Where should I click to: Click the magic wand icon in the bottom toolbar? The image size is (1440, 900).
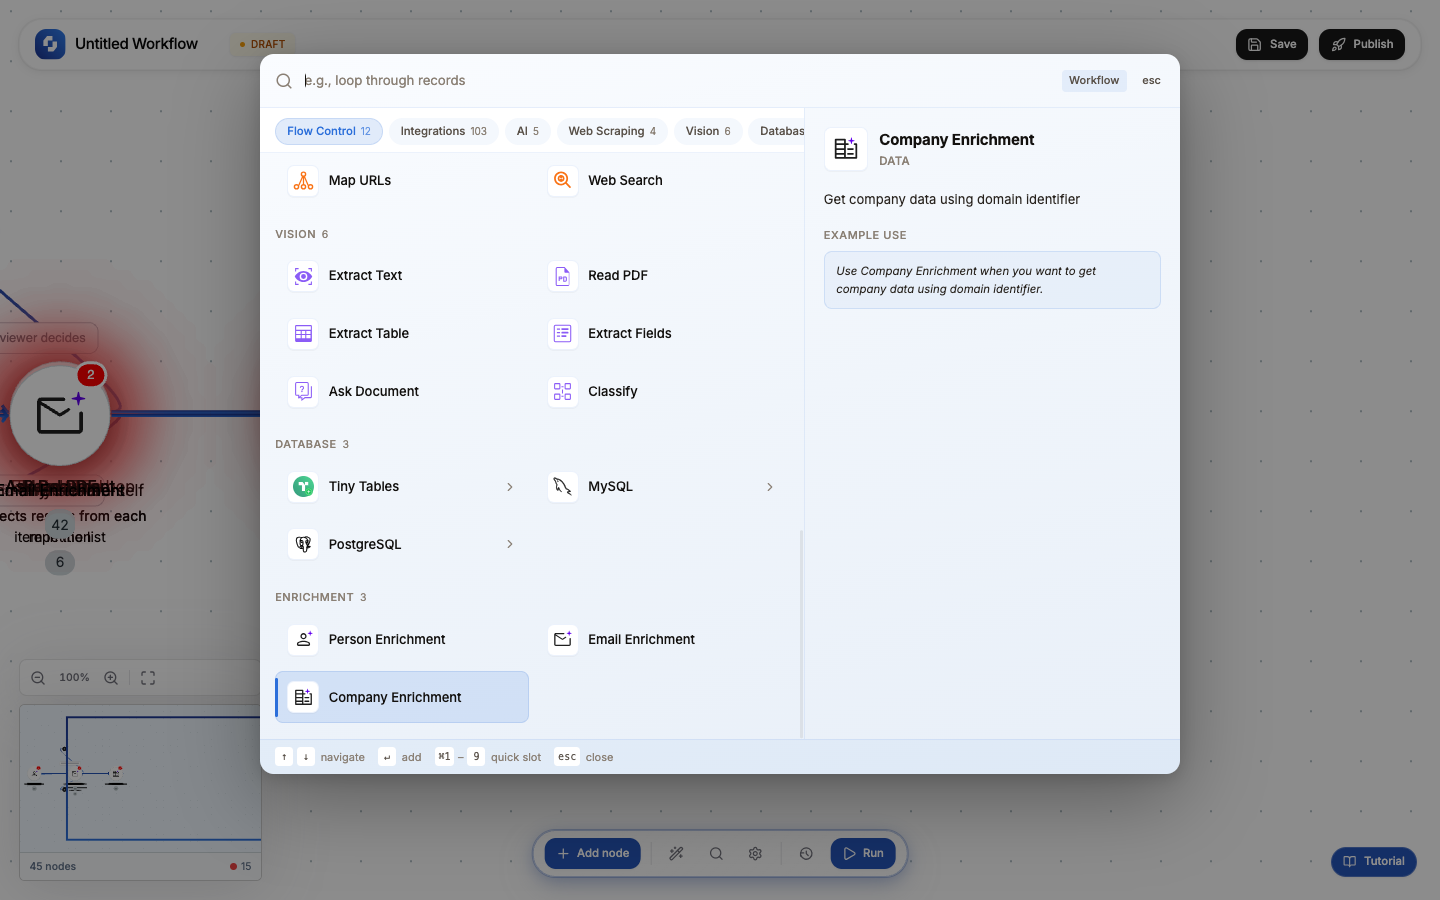click(677, 854)
